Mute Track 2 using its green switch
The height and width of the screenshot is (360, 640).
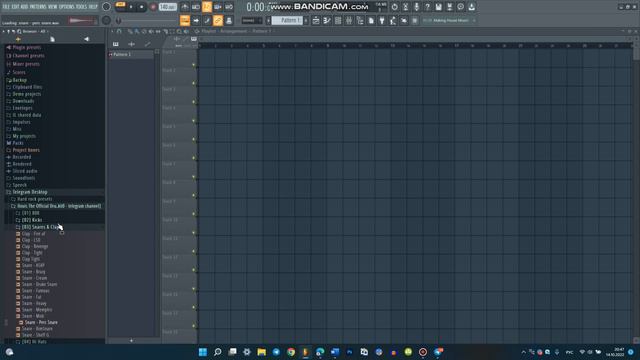pos(193,83)
